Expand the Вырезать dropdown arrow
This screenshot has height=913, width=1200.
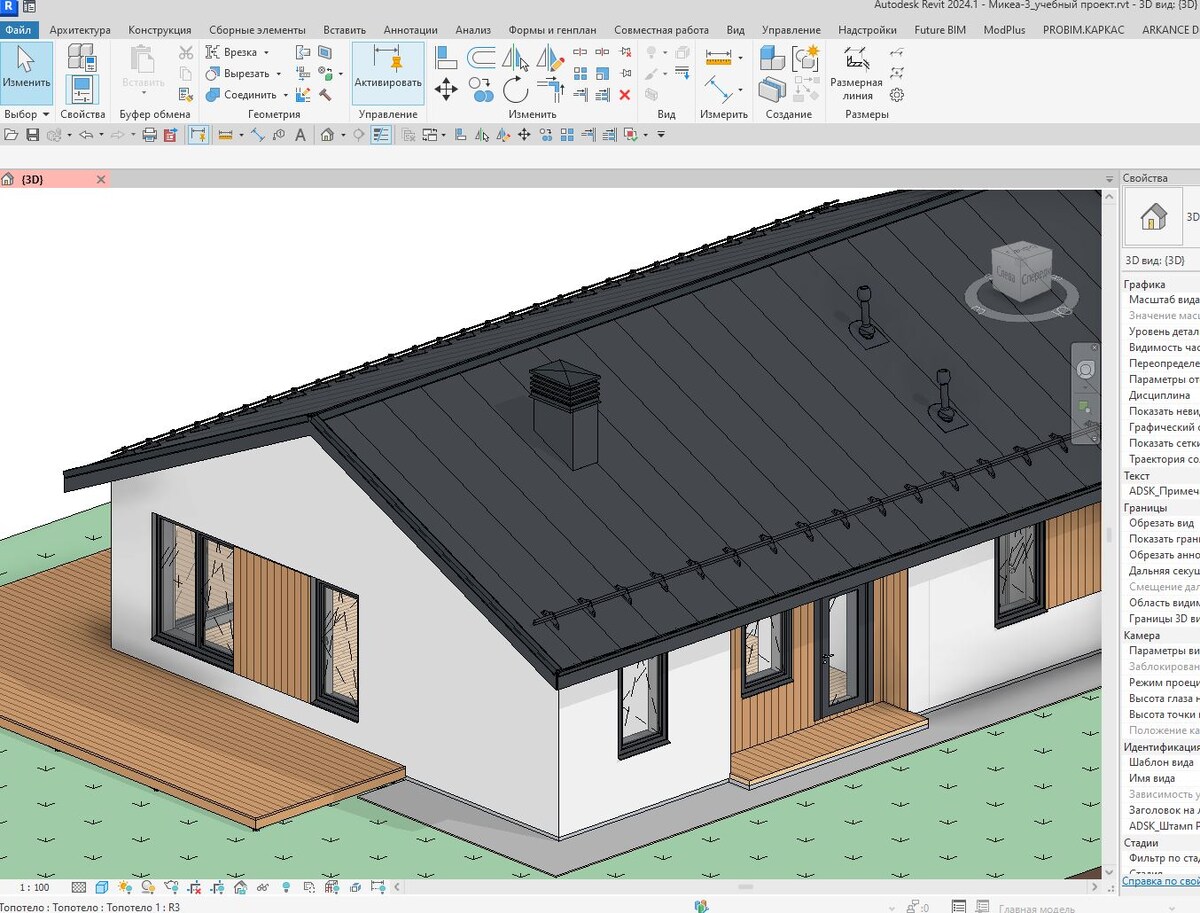click(278, 74)
